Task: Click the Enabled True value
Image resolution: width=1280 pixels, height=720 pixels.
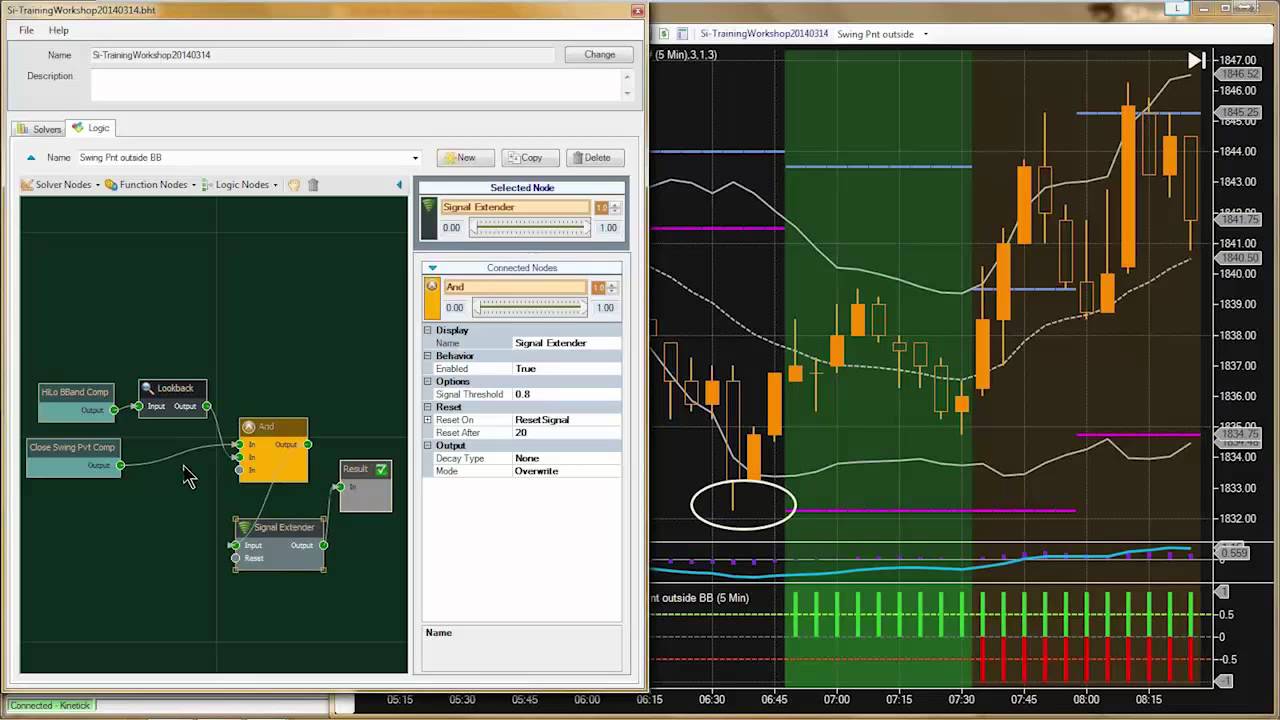Action: pyautogui.click(x=566, y=369)
